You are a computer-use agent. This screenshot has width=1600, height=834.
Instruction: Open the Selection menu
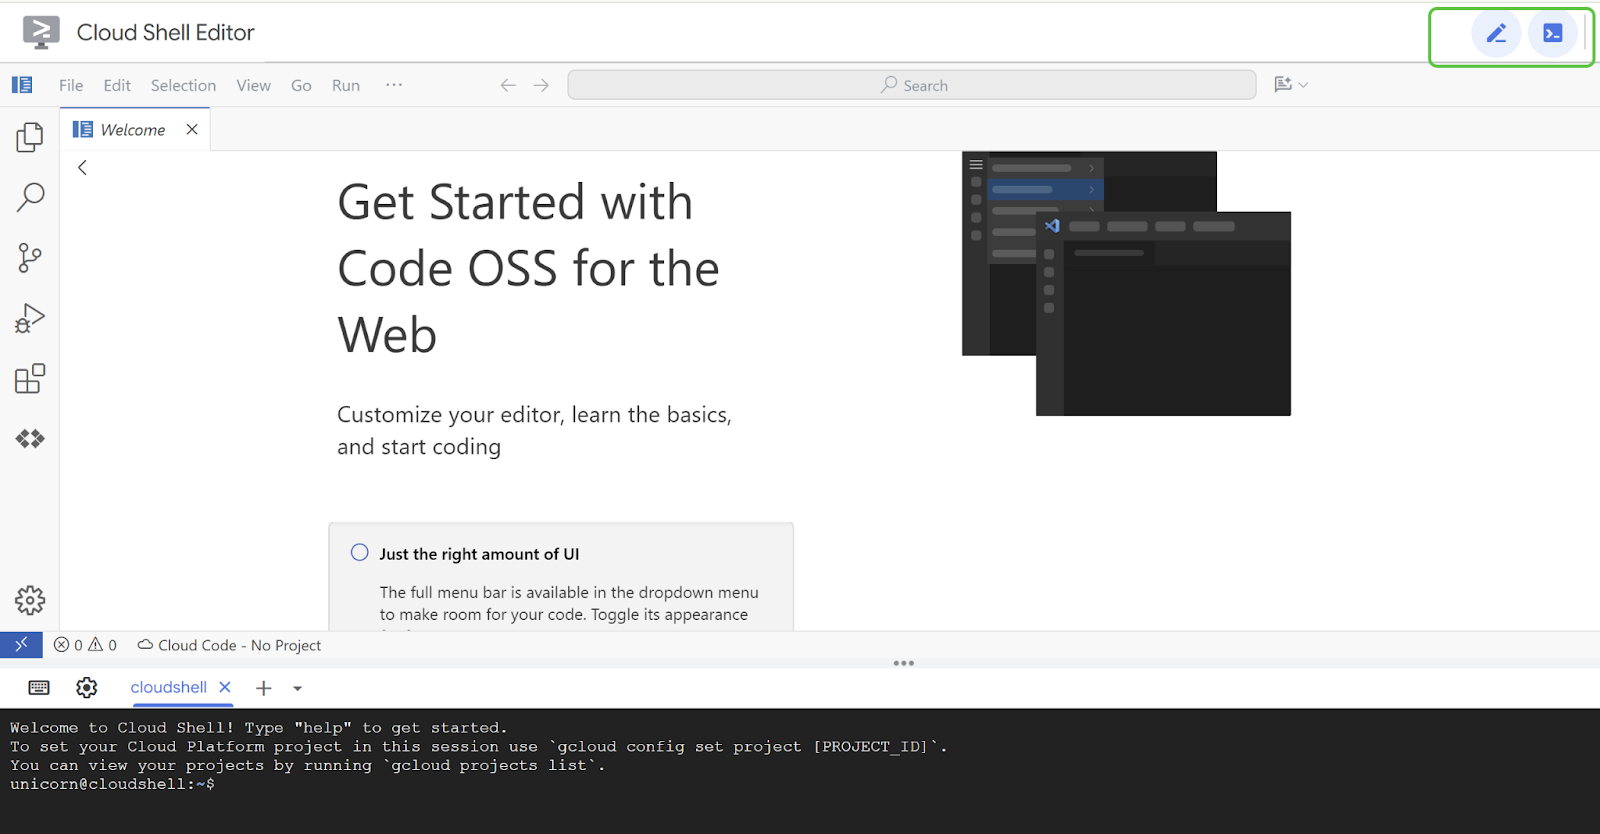tap(183, 86)
